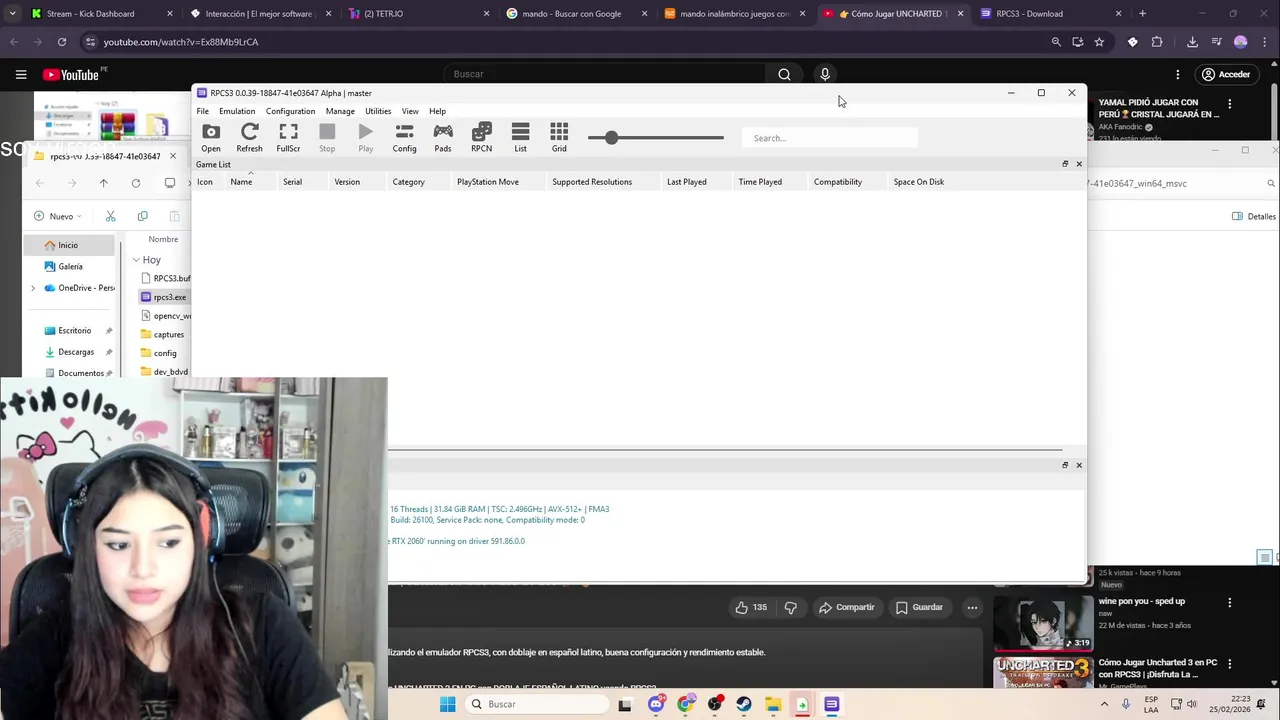Sort by Space On Disk column

[x=919, y=182]
